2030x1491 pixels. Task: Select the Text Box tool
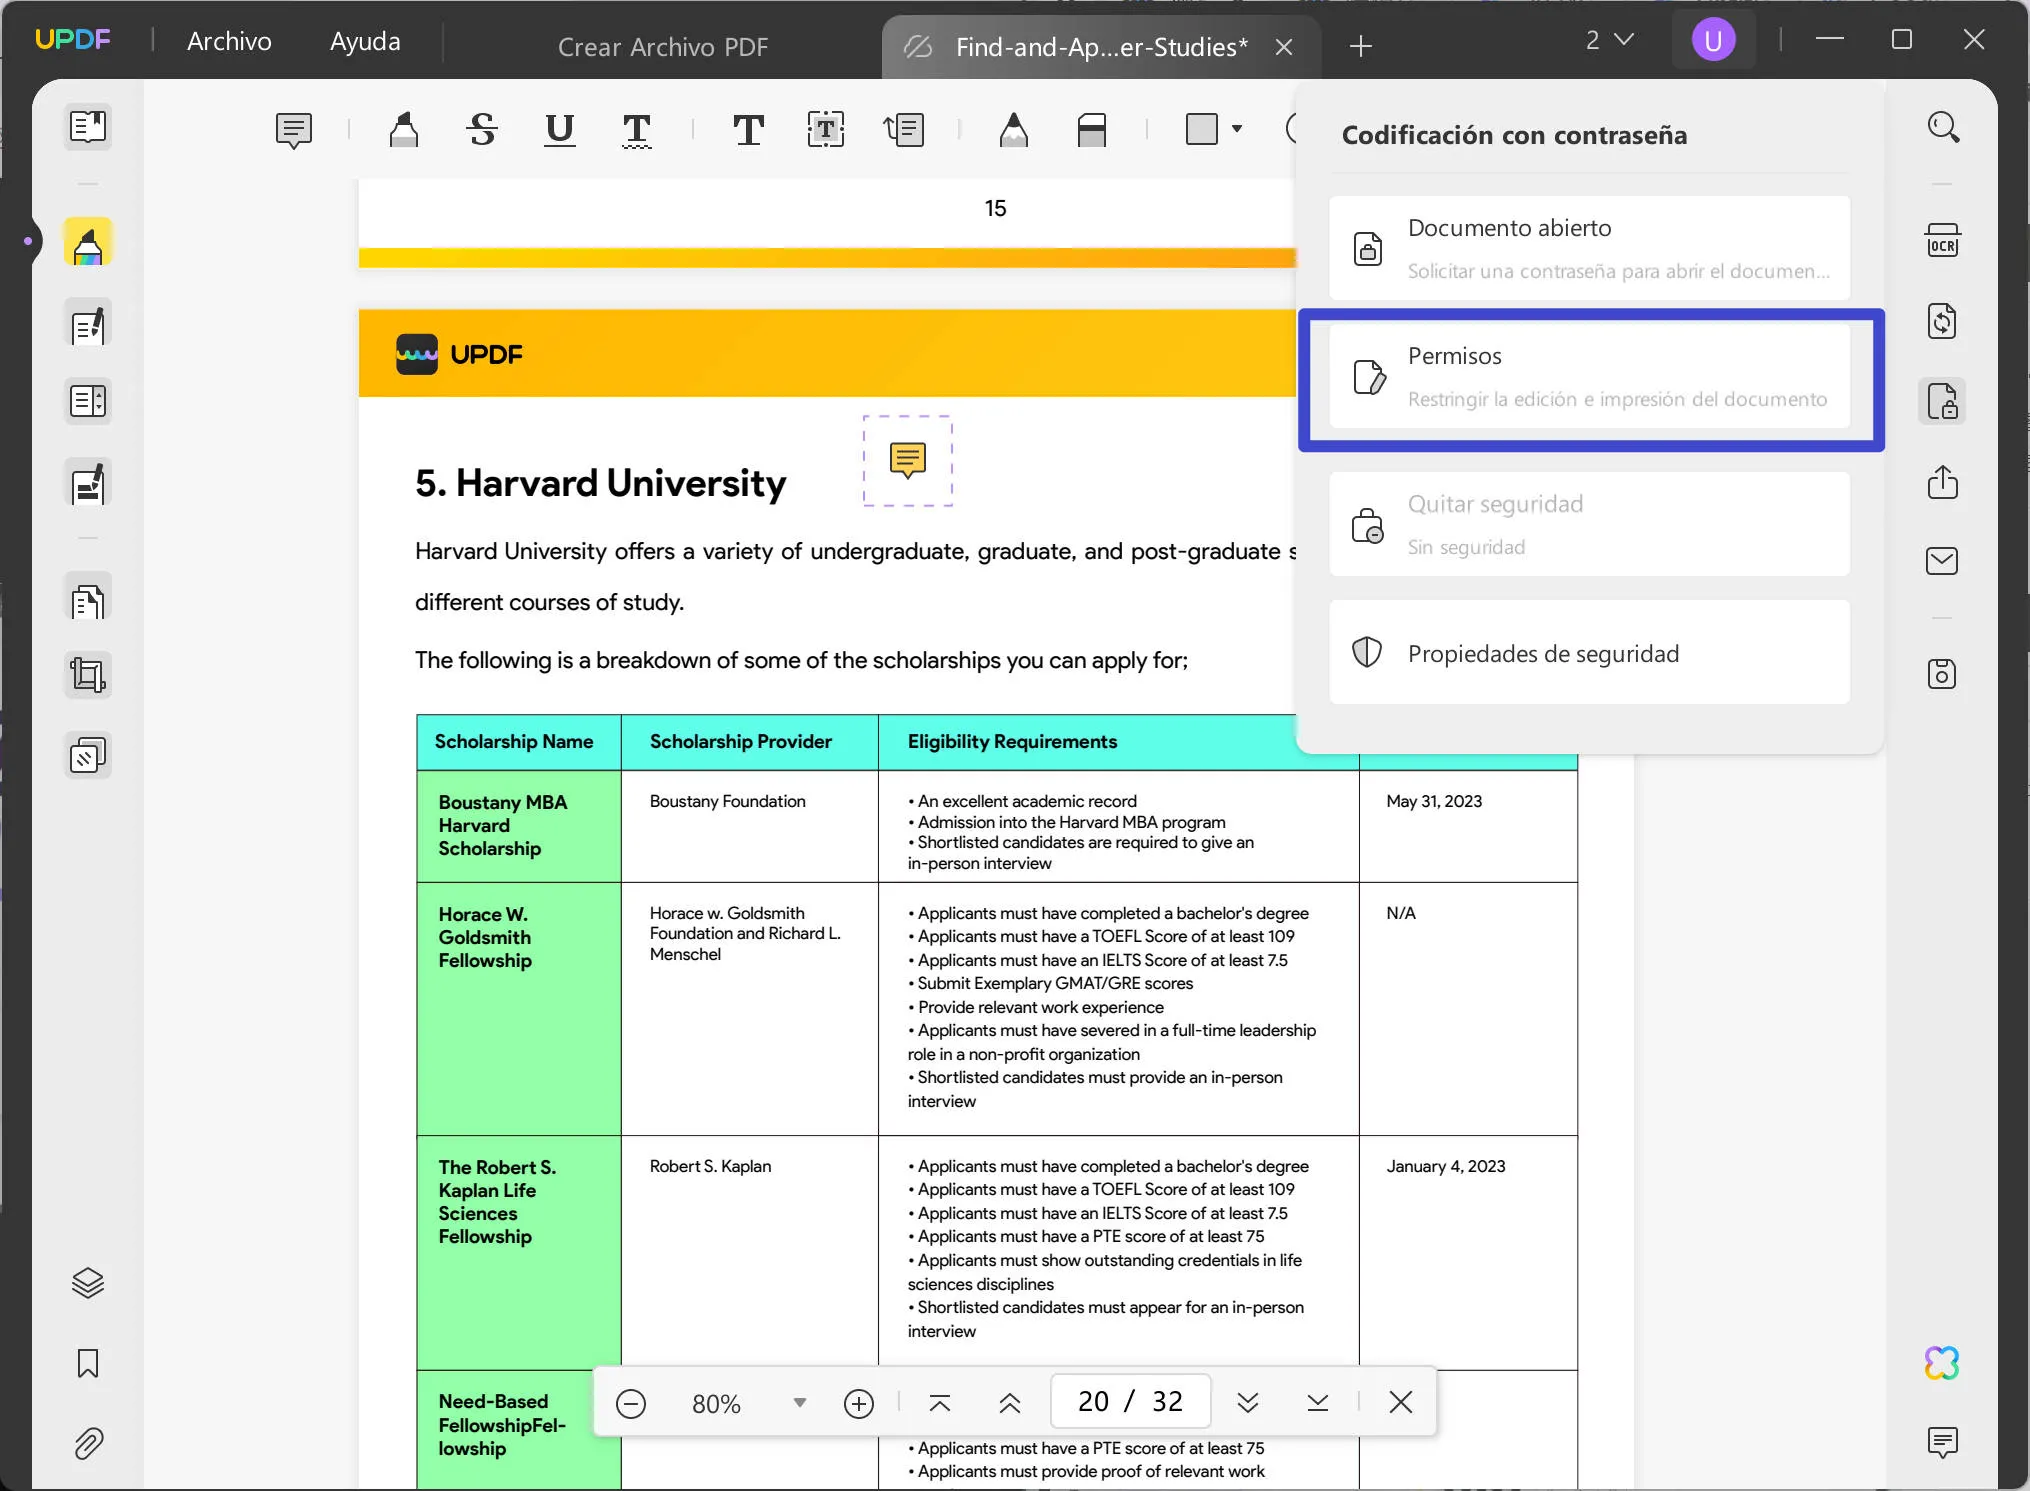coord(826,129)
